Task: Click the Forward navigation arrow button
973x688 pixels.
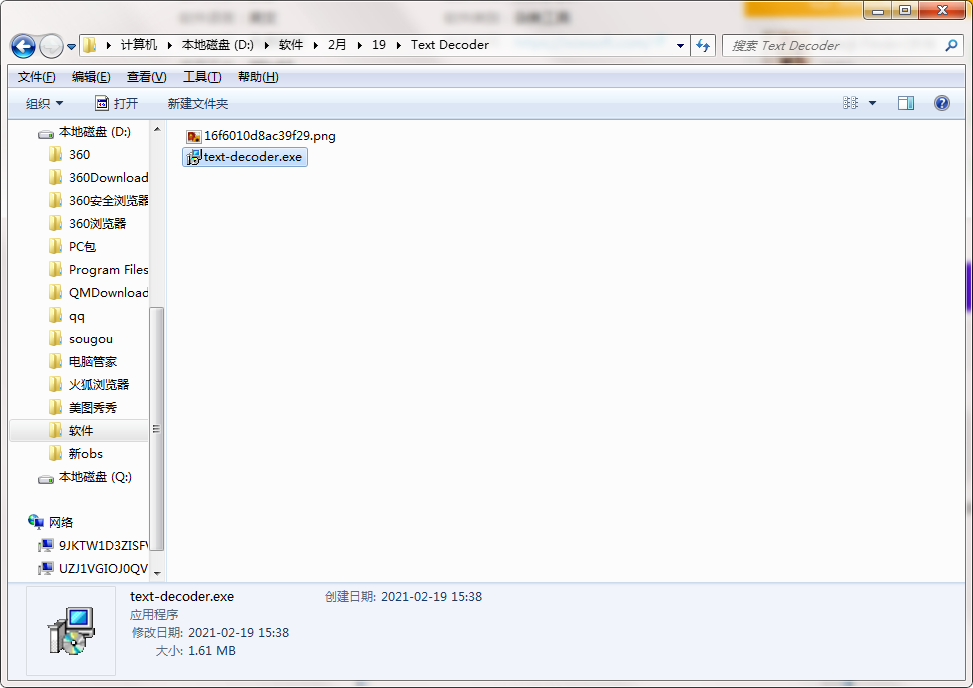Action: click(x=51, y=46)
